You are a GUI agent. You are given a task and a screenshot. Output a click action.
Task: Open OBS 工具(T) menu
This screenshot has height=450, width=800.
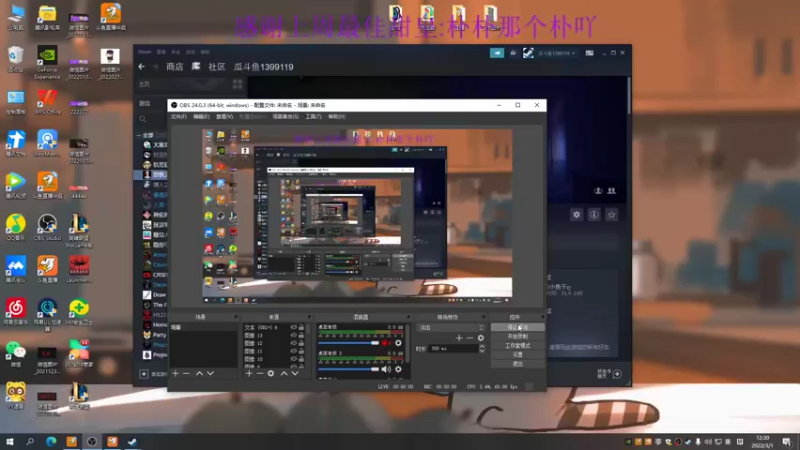pos(313,117)
